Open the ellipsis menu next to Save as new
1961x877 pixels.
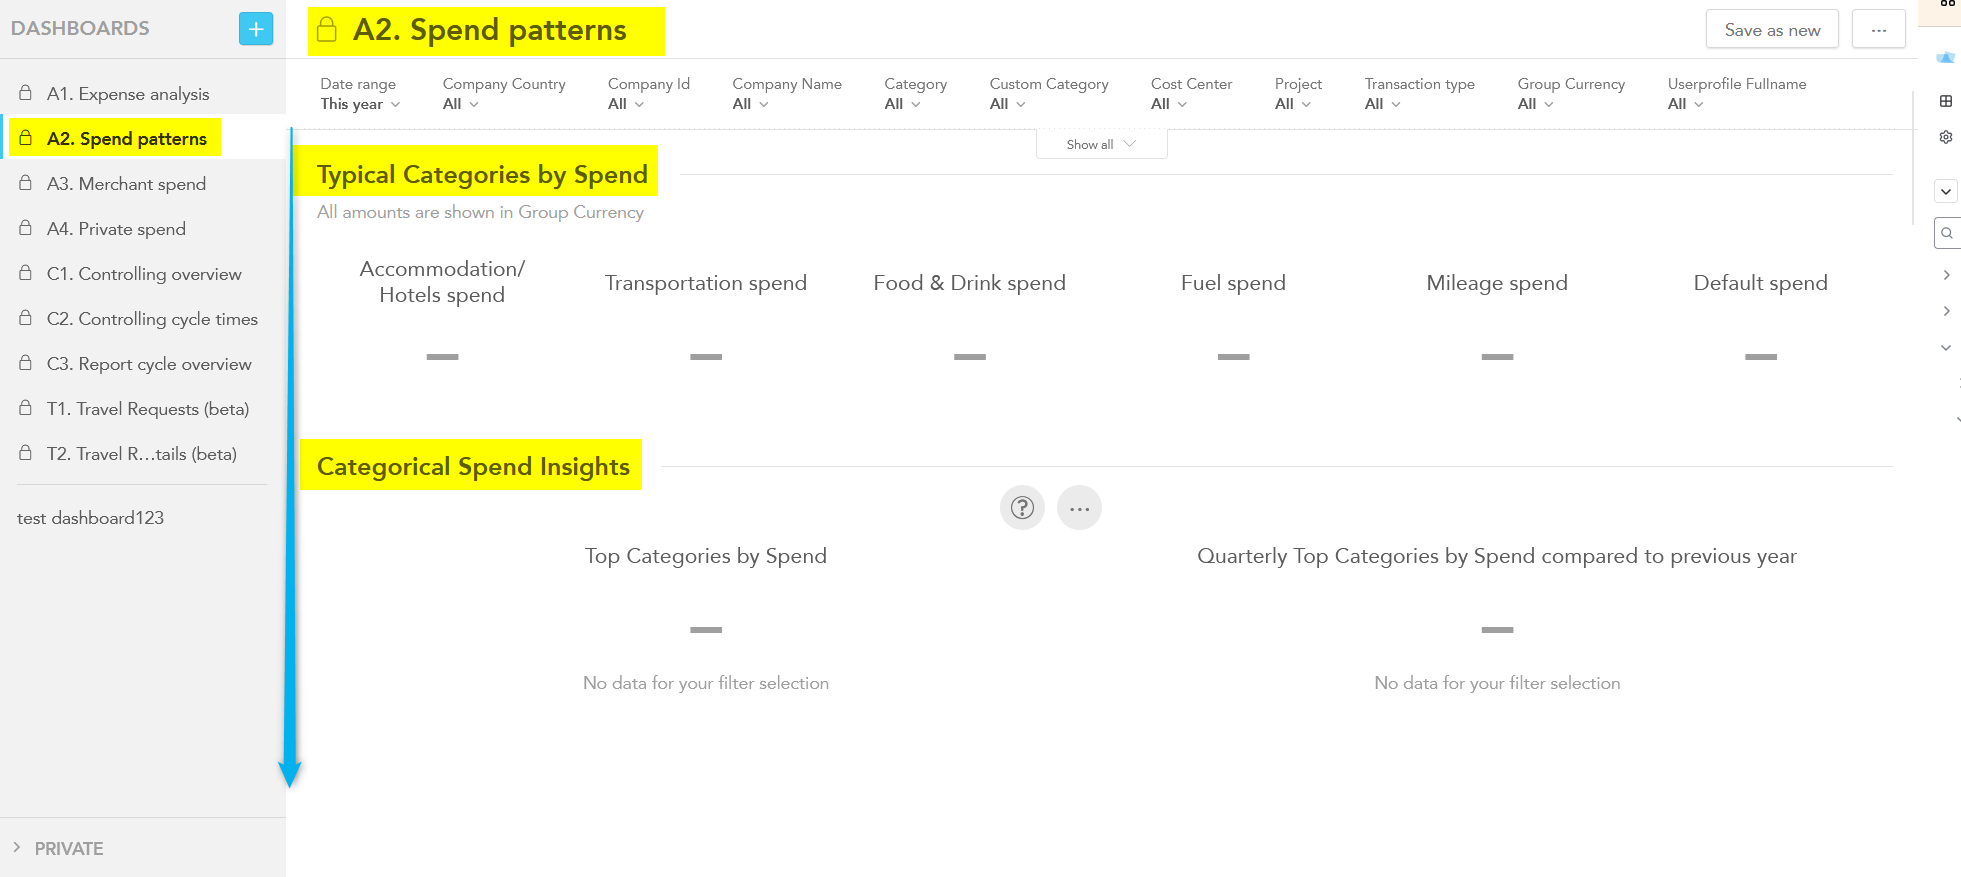coord(1878,30)
